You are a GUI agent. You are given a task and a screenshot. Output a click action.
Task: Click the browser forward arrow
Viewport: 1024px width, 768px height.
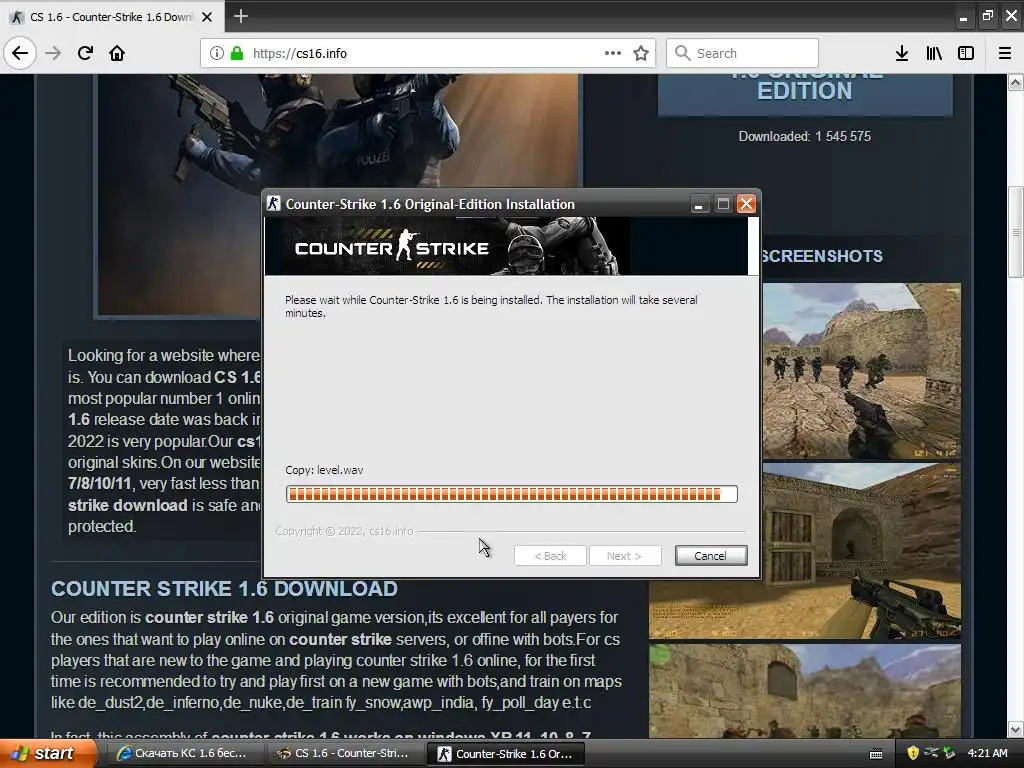(53, 53)
